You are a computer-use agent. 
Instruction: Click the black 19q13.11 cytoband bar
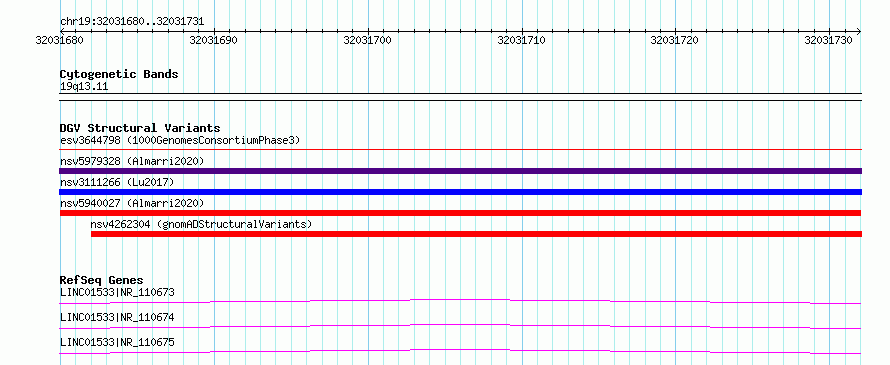tap(460, 97)
